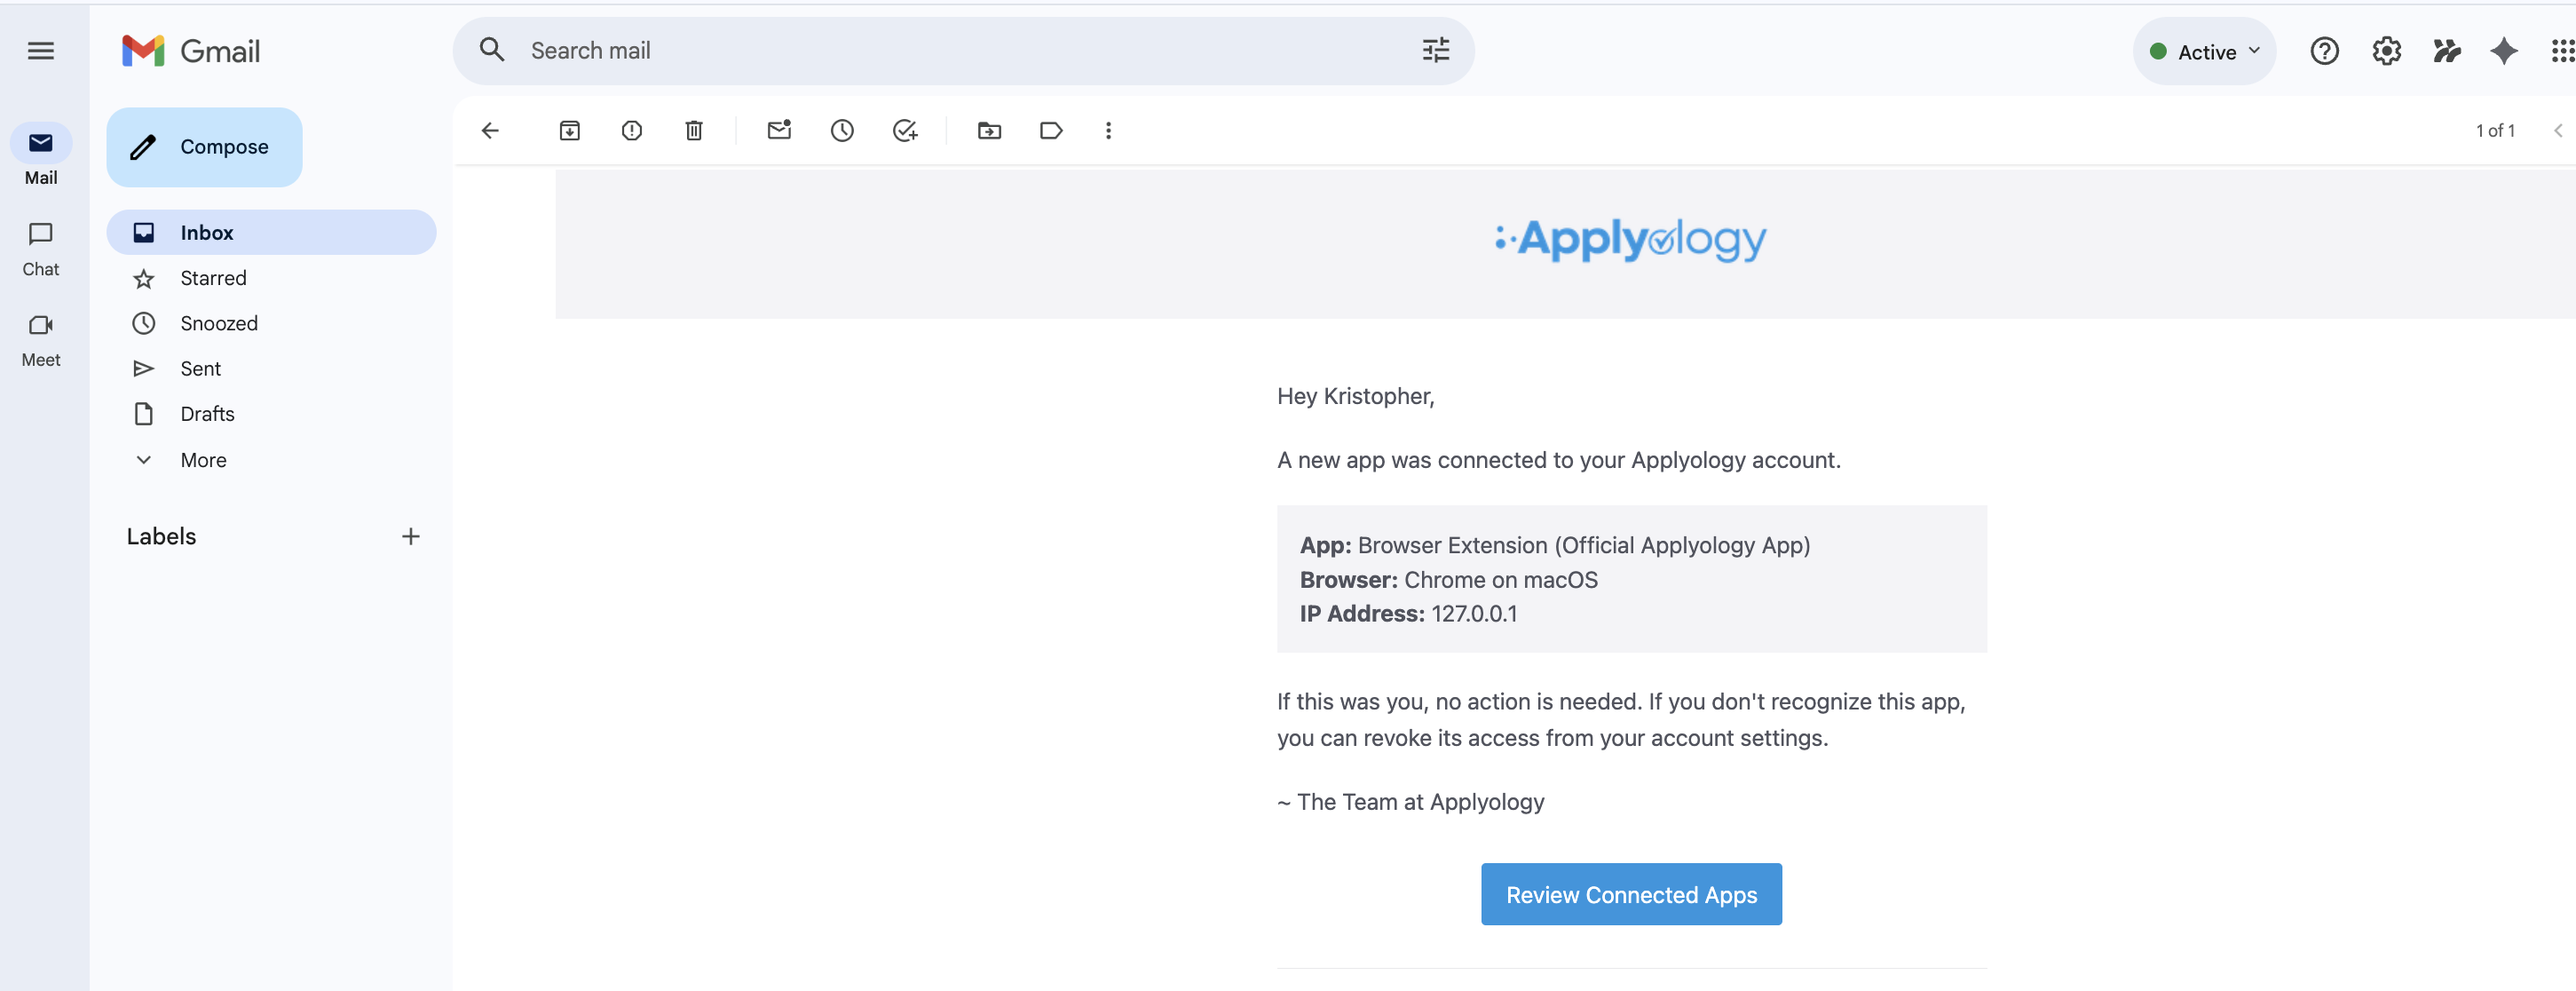Open the Gemini assistant
The image size is (2576, 991).
coord(2503,51)
